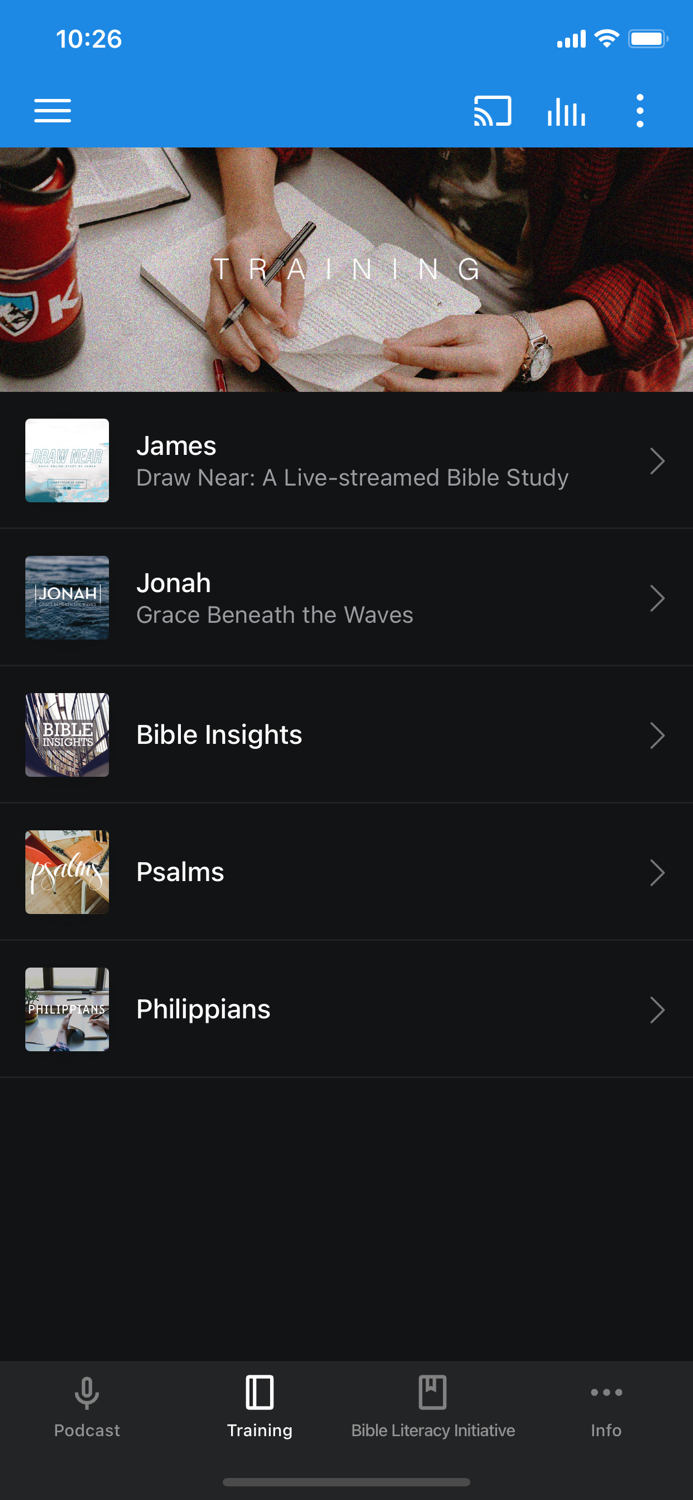Open the three-dot overflow menu
This screenshot has width=693, height=1500.
[x=639, y=111]
